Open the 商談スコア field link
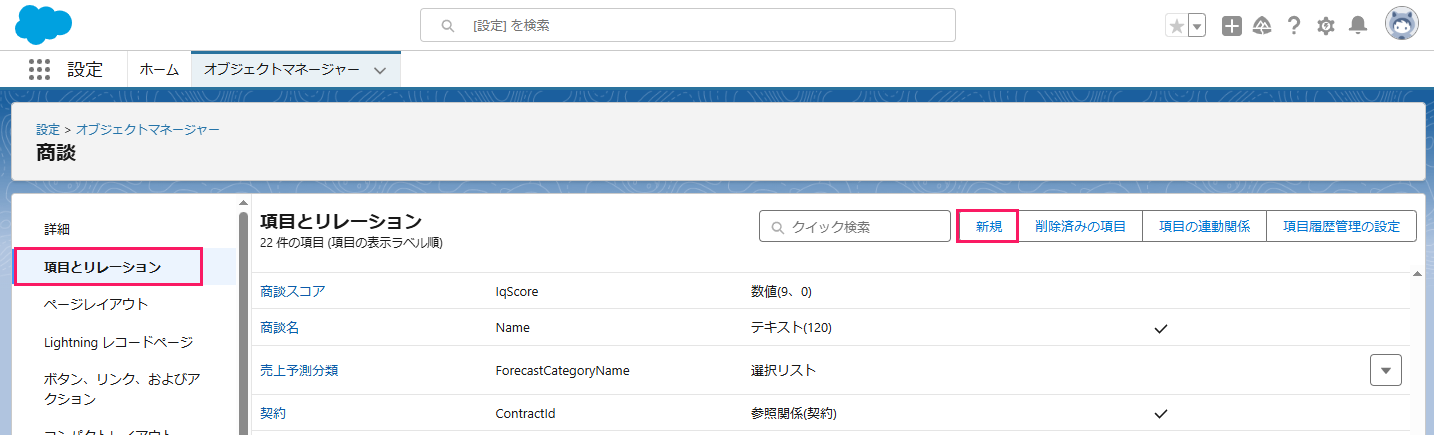This screenshot has width=1434, height=435. (x=293, y=291)
